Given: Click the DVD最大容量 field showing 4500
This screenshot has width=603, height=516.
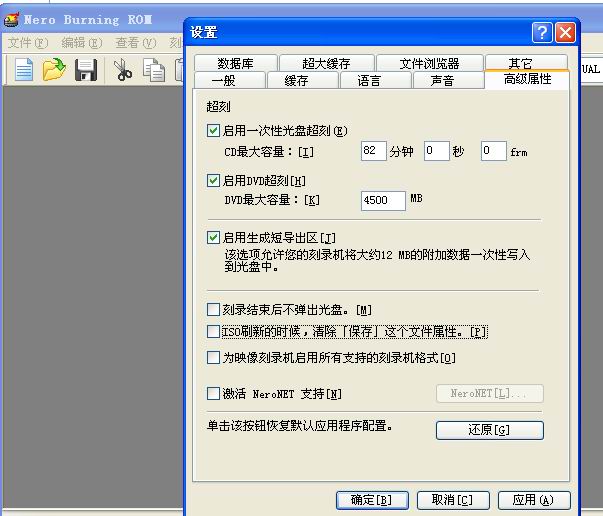Looking at the screenshot, I should pyautogui.click(x=383, y=201).
